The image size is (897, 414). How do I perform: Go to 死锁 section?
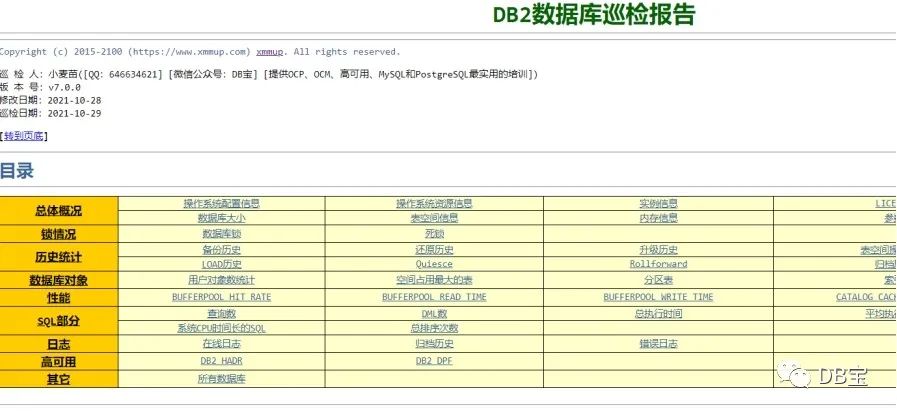coord(434,234)
